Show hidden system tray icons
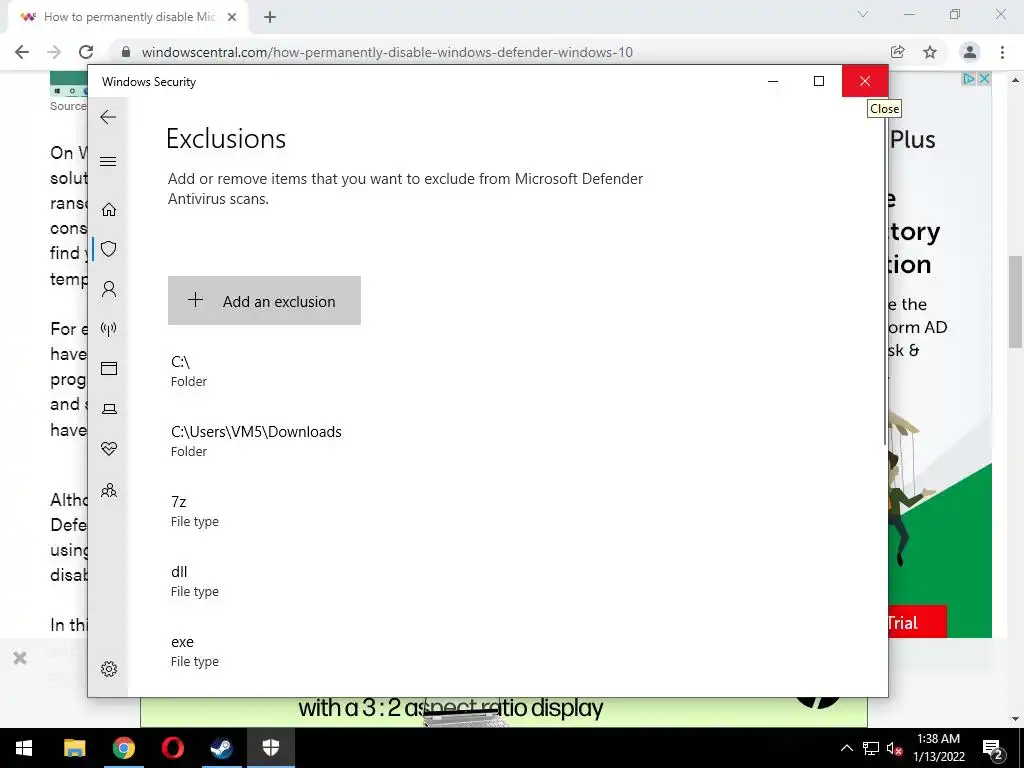The image size is (1024, 768). pos(846,748)
